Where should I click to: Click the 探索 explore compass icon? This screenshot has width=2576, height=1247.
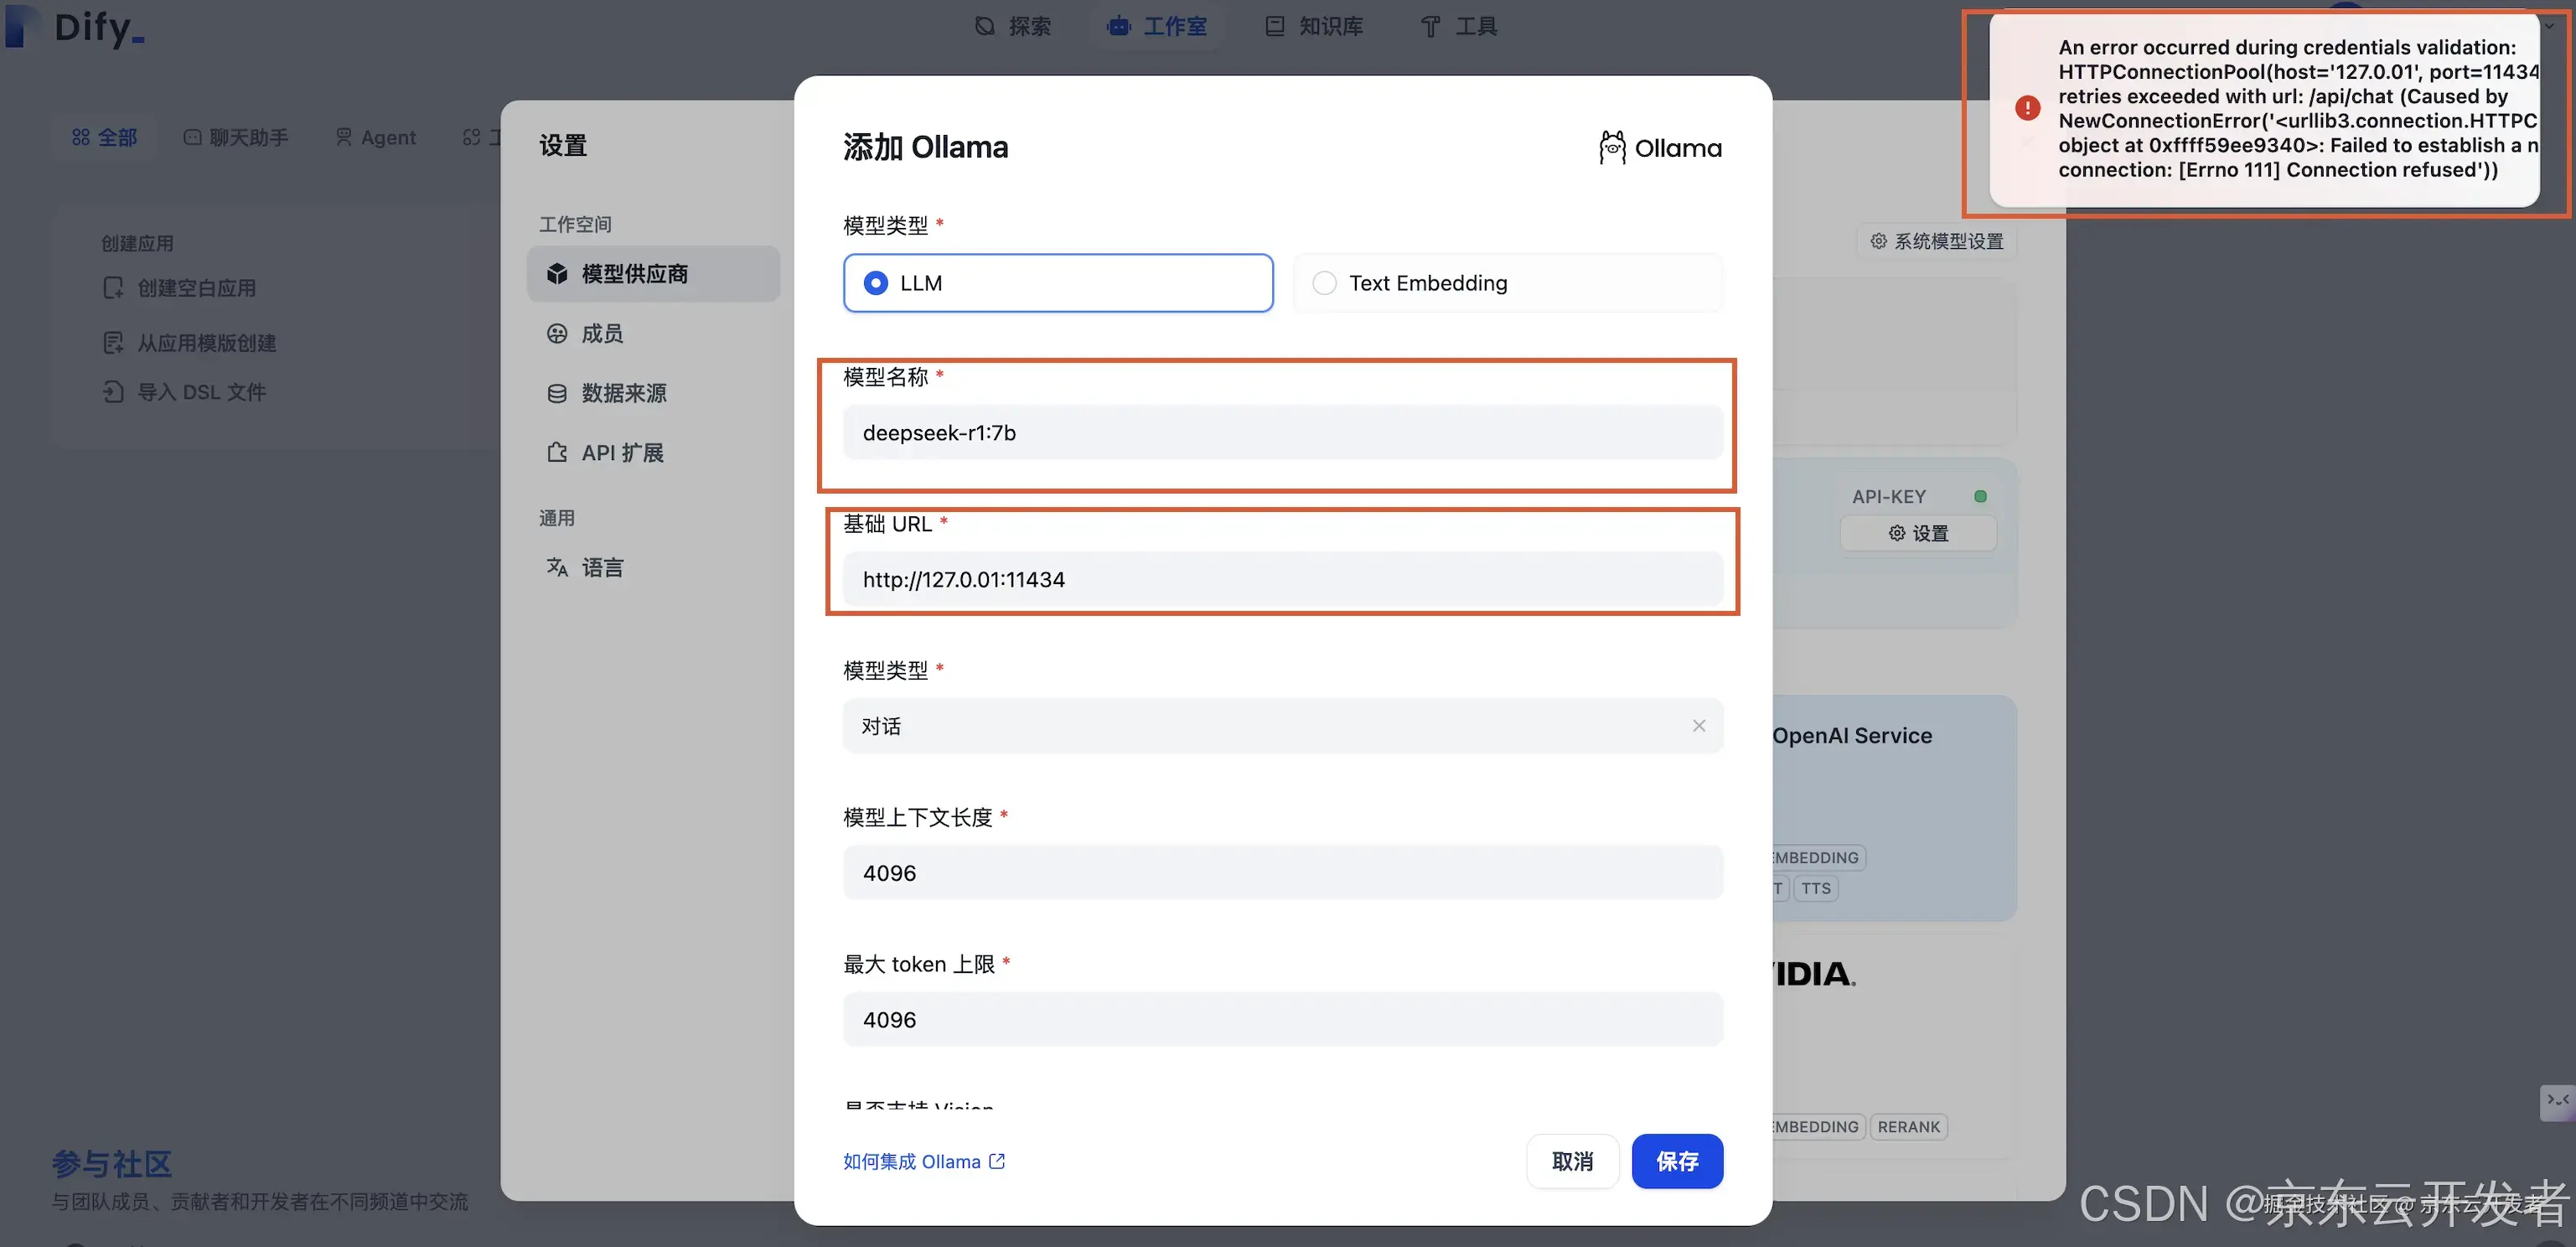985,27
